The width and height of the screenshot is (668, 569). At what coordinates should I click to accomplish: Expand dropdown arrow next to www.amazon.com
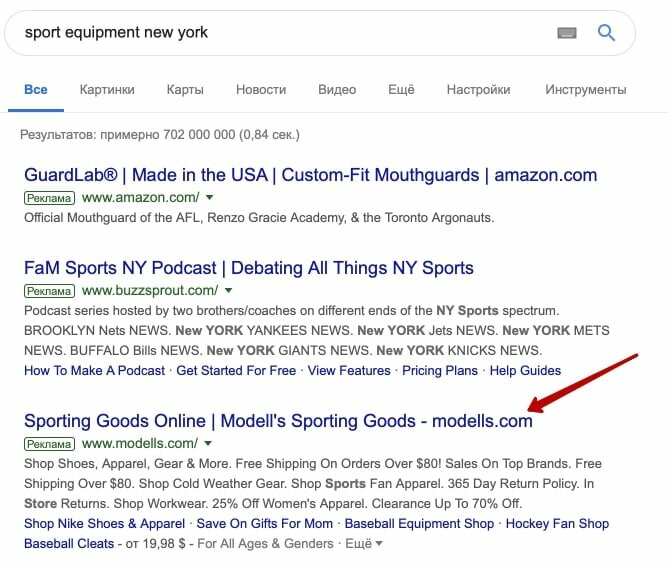pyautogui.click(x=209, y=198)
